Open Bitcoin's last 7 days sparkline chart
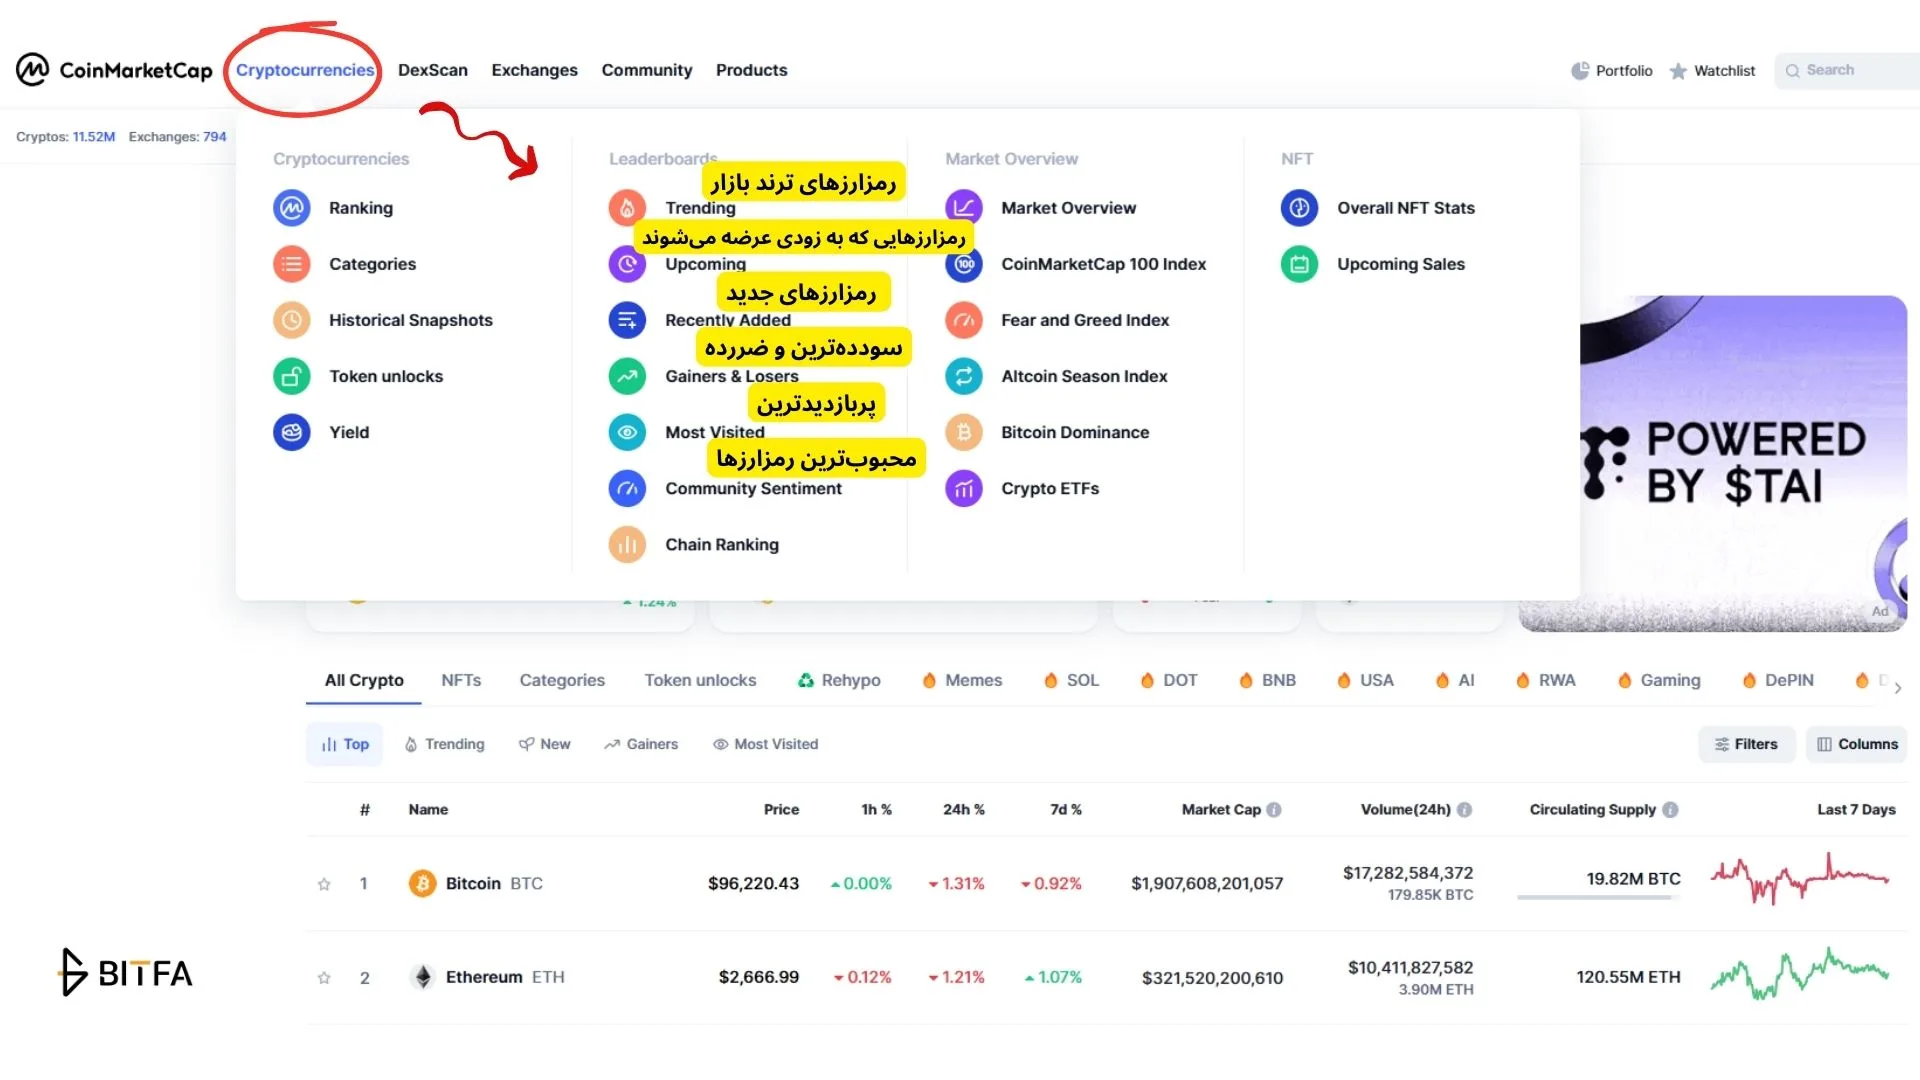Image resolution: width=1920 pixels, height=1080 pixels. point(1800,879)
